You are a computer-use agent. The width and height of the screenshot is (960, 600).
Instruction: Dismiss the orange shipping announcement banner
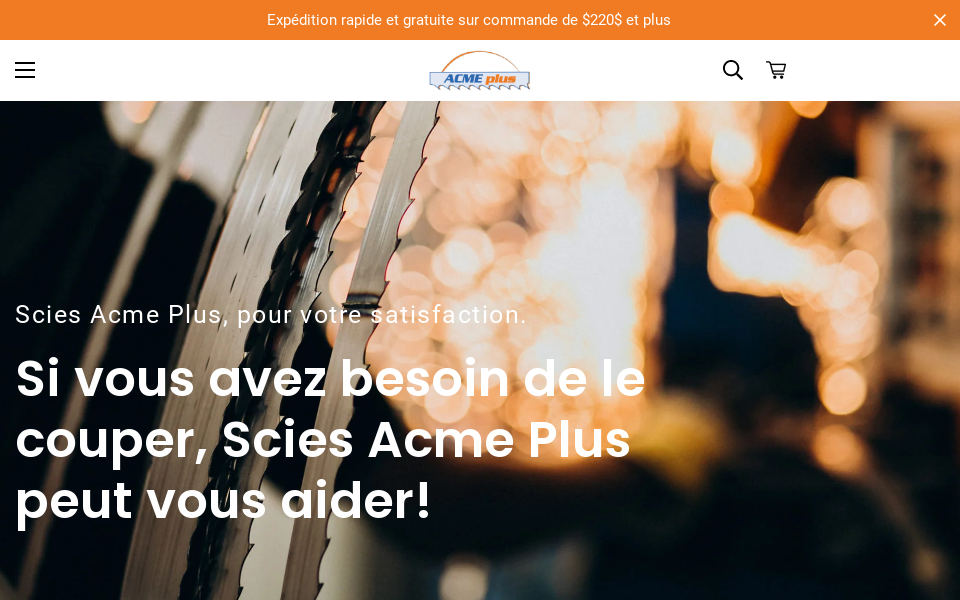(940, 20)
